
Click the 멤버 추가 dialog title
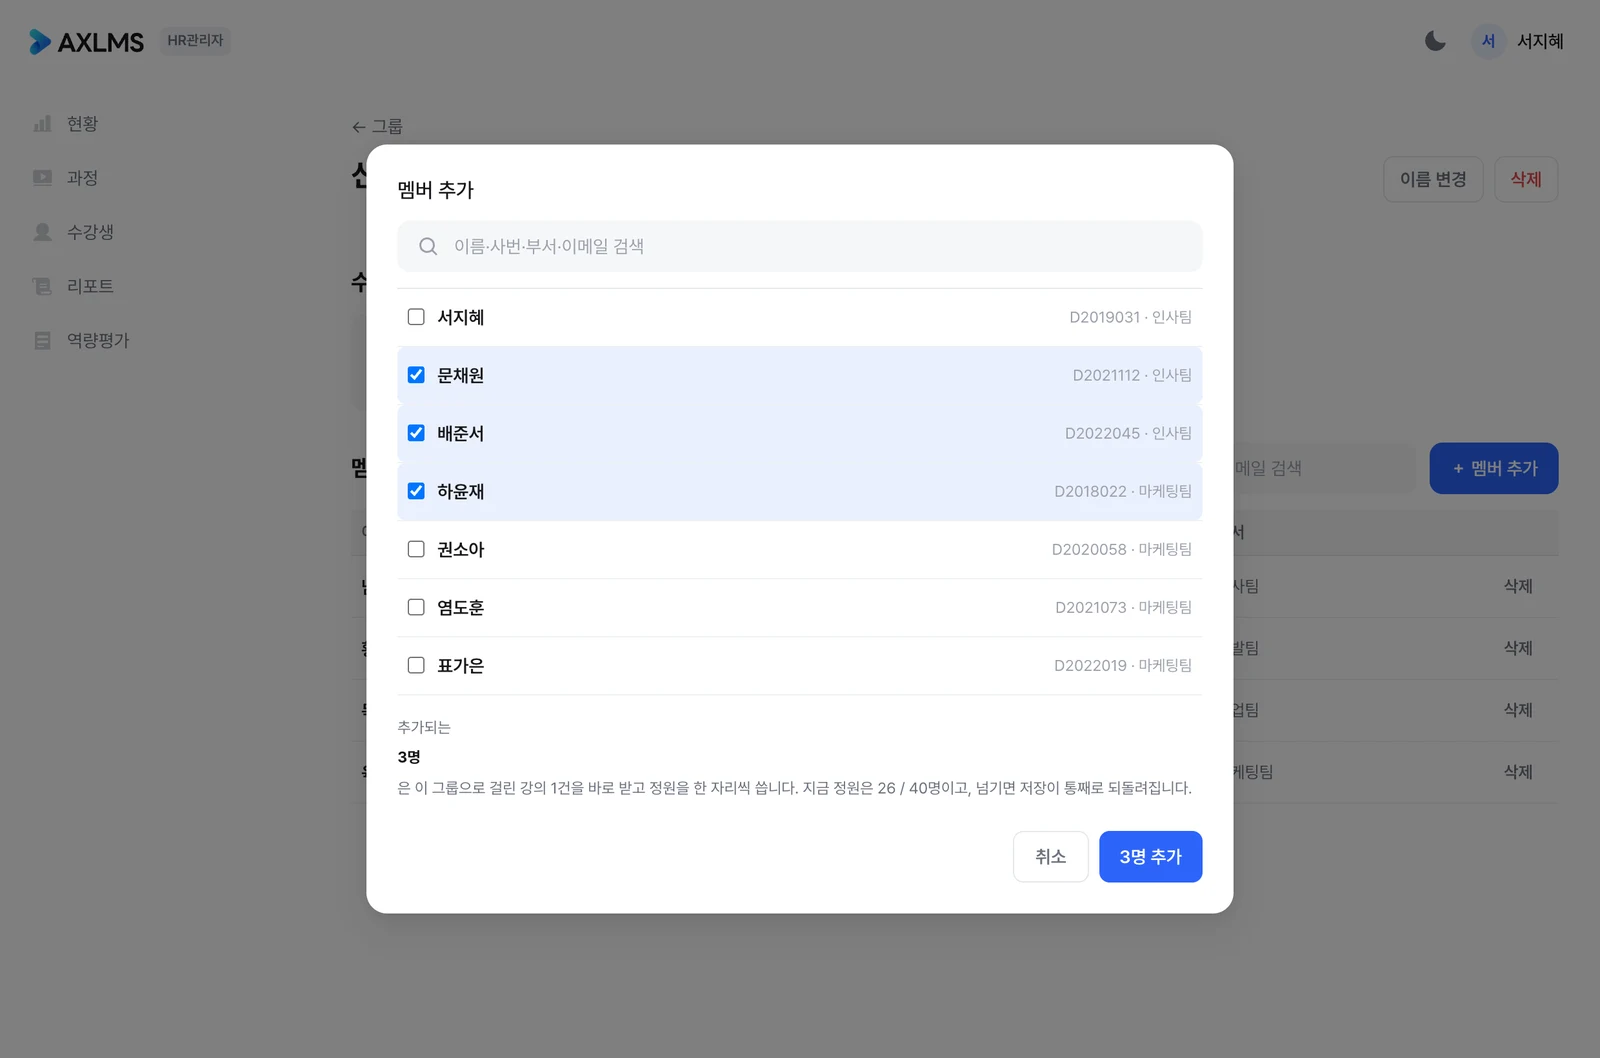coord(435,190)
